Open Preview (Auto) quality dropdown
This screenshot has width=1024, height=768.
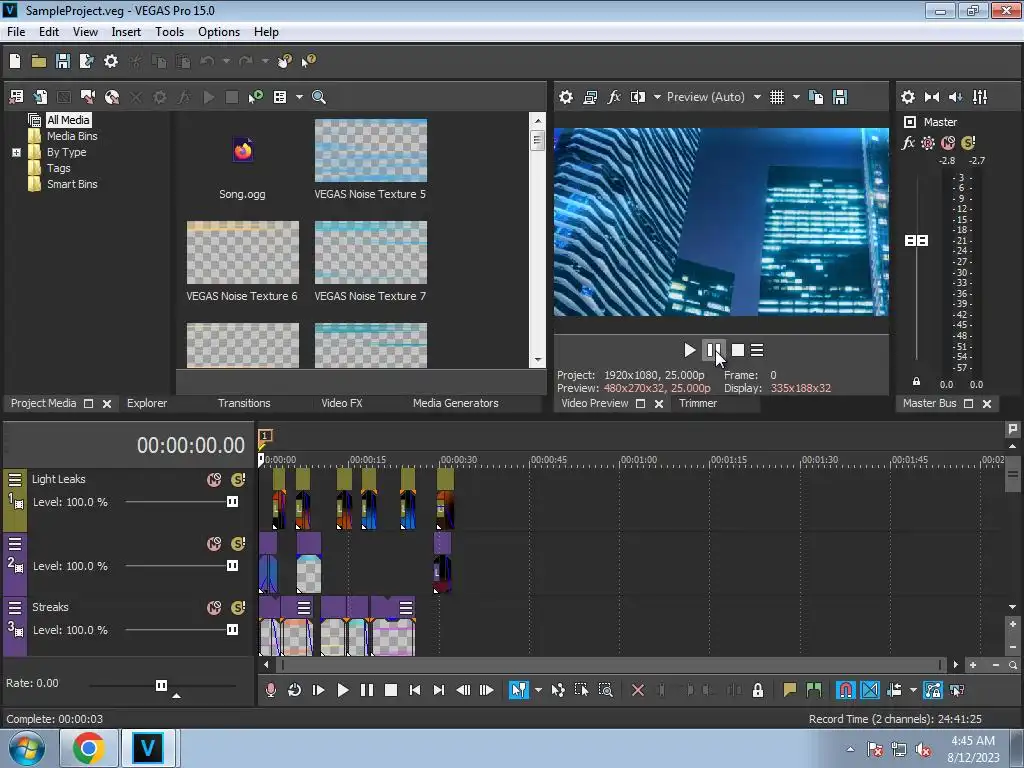(757, 97)
